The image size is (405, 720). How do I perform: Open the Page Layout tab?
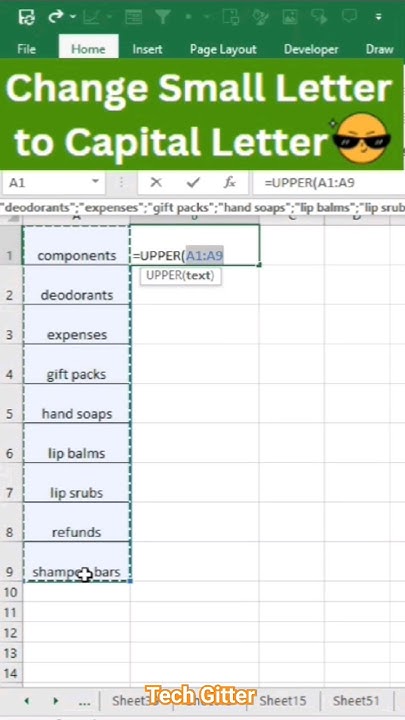pyautogui.click(x=223, y=49)
